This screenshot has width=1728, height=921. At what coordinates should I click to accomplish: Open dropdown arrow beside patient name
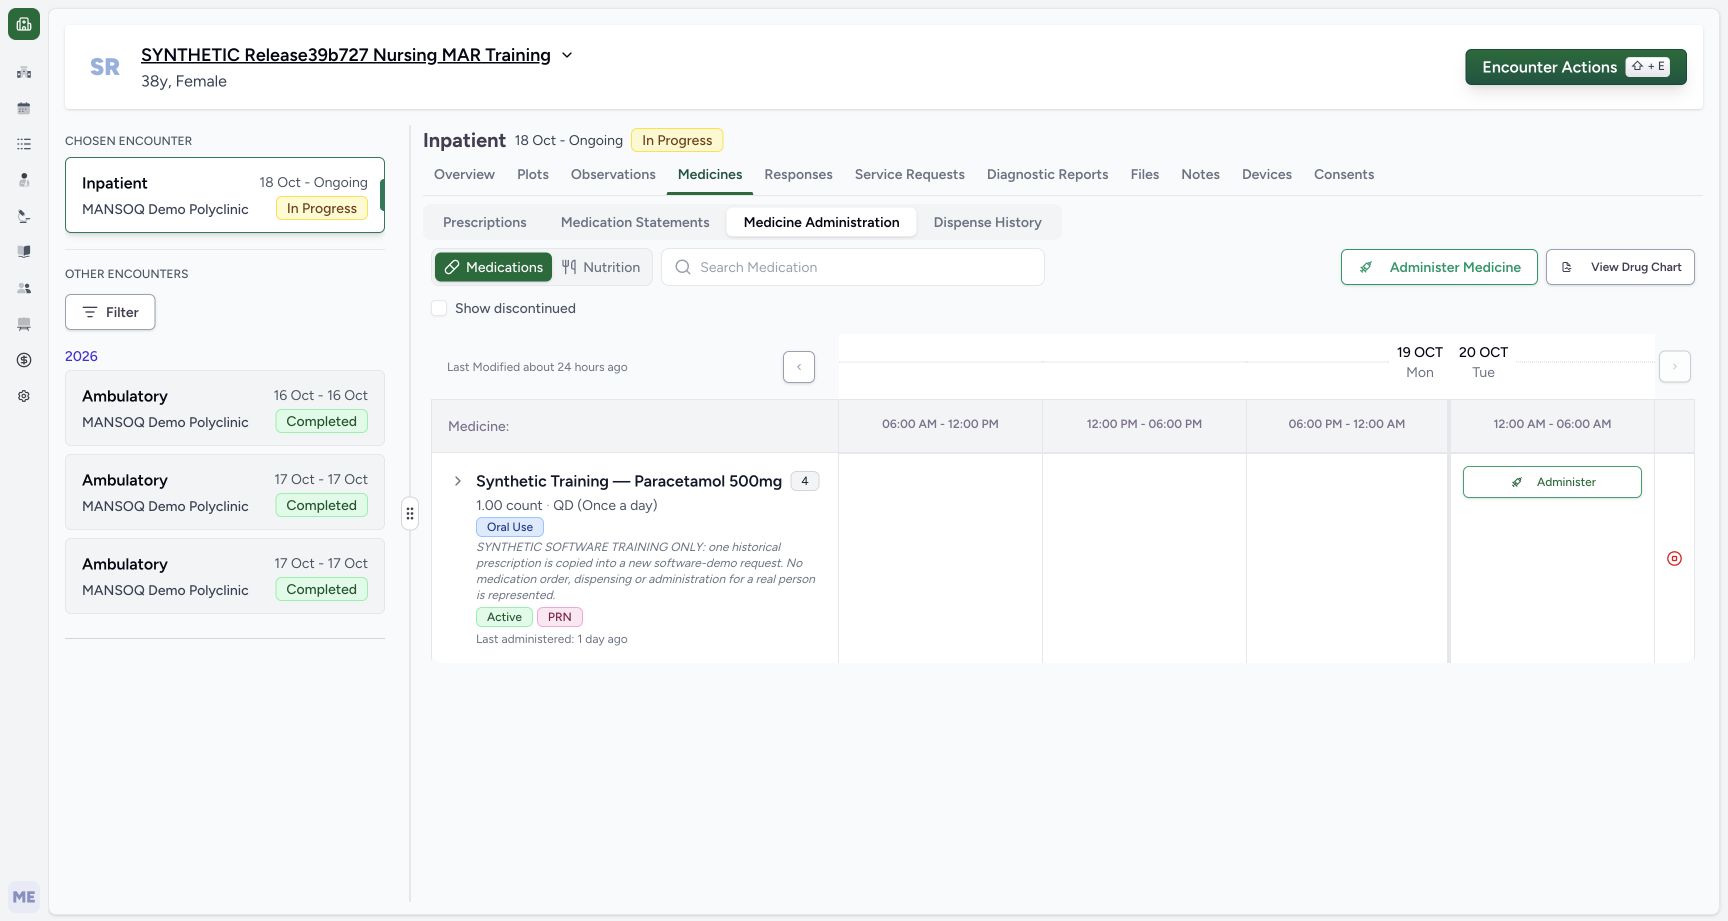coord(567,55)
